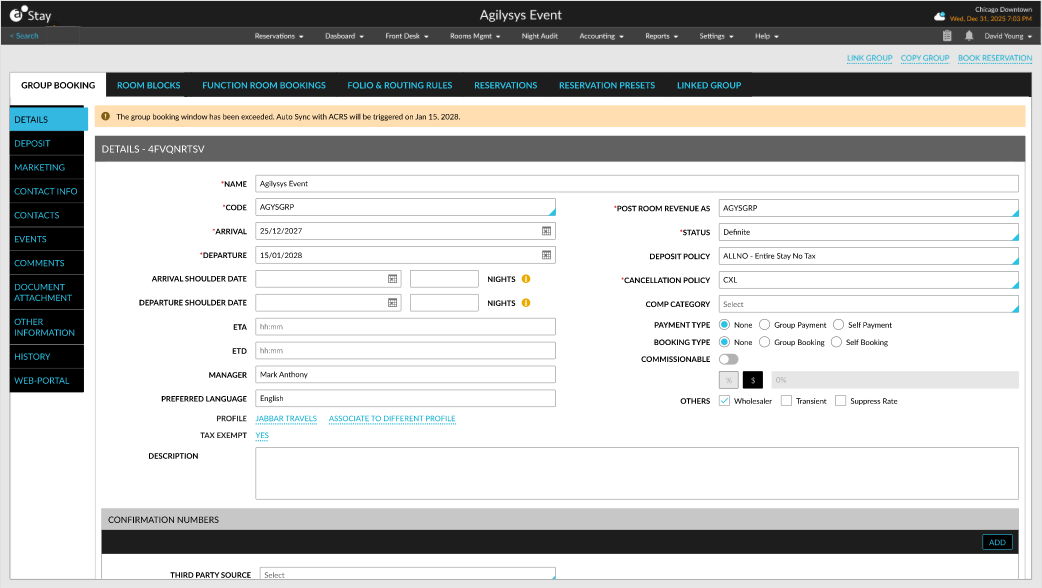Open the Reservation Presets tab
Screen dimensions: 1042x588
(607, 85)
